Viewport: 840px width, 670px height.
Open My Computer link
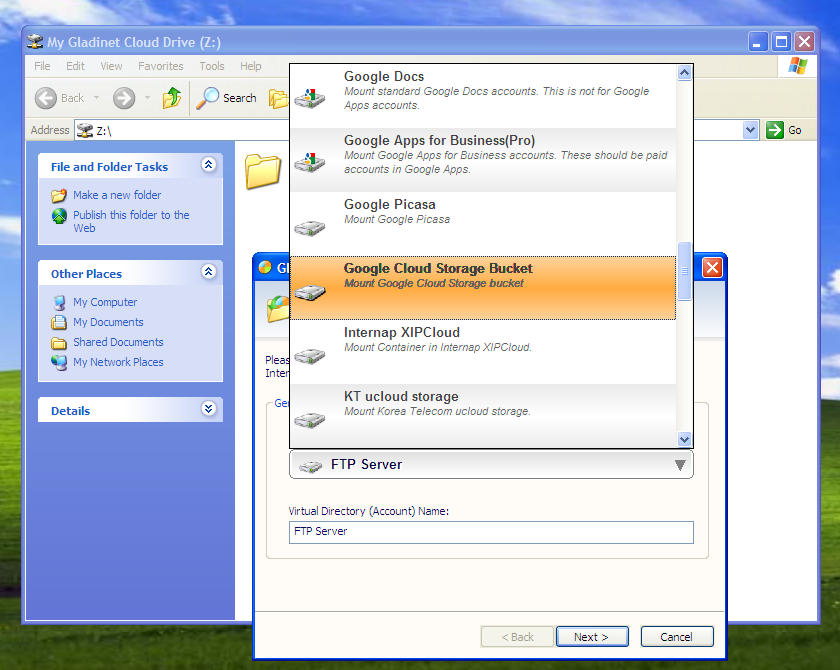click(105, 302)
